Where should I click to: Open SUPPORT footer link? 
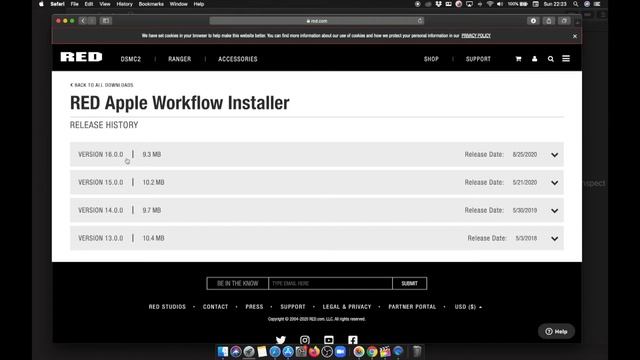pyautogui.click(x=293, y=307)
